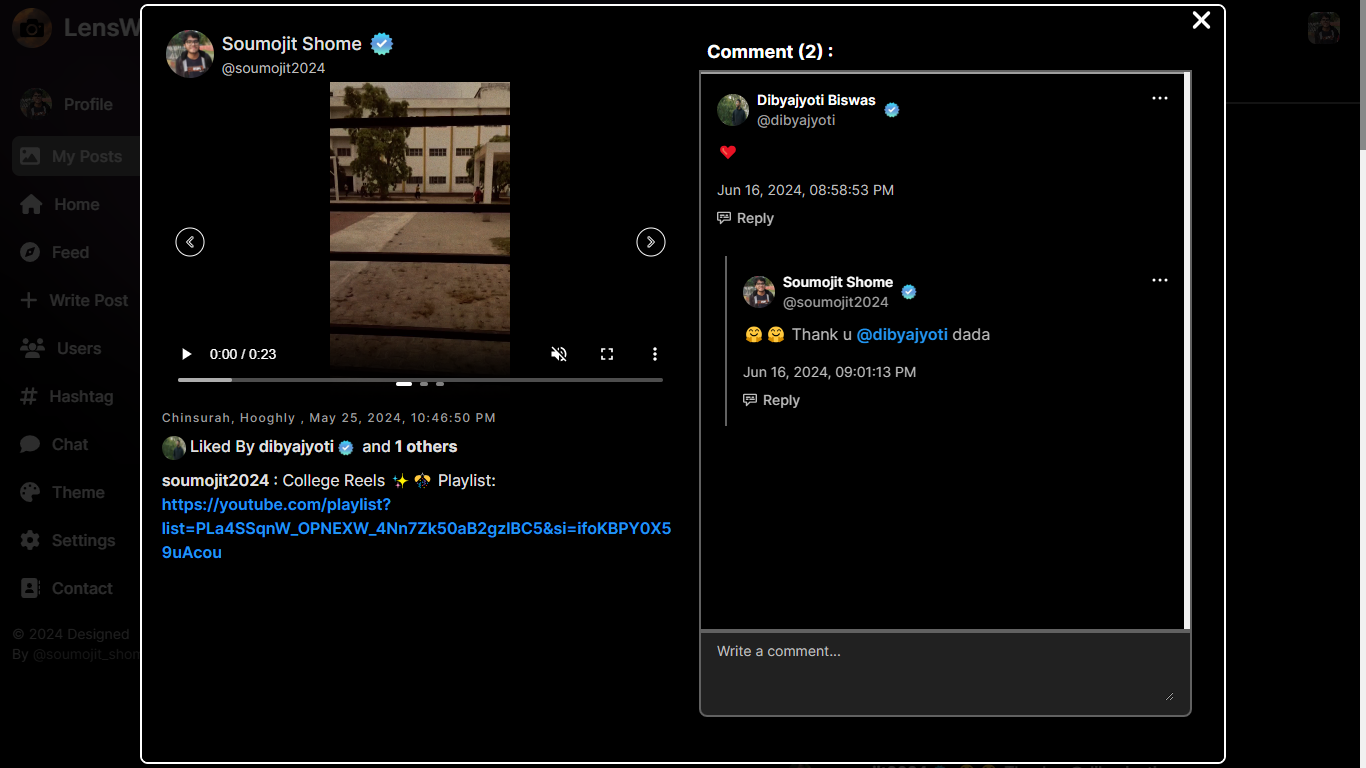Click the comments panel scrollbar
Image resolution: width=1366 pixels, height=768 pixels.
pos(1187,350)
